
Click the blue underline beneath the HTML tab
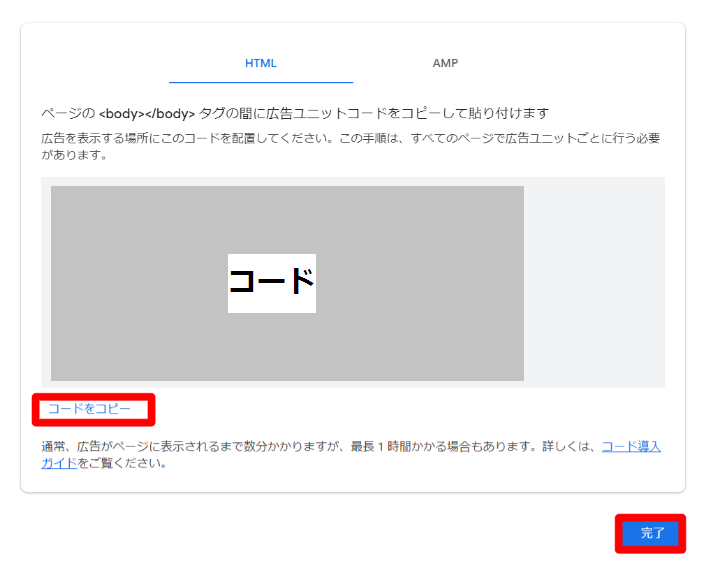(261, 81)
